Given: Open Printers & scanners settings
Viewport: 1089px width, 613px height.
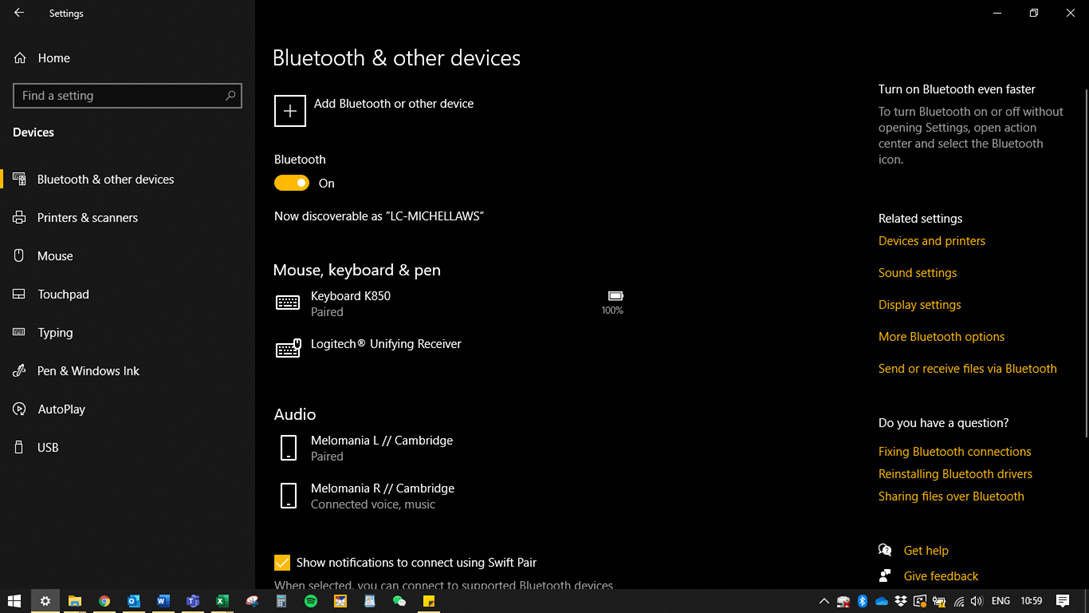Looking at the screenshot, I should pyautogui.click(x=87, y=218).
